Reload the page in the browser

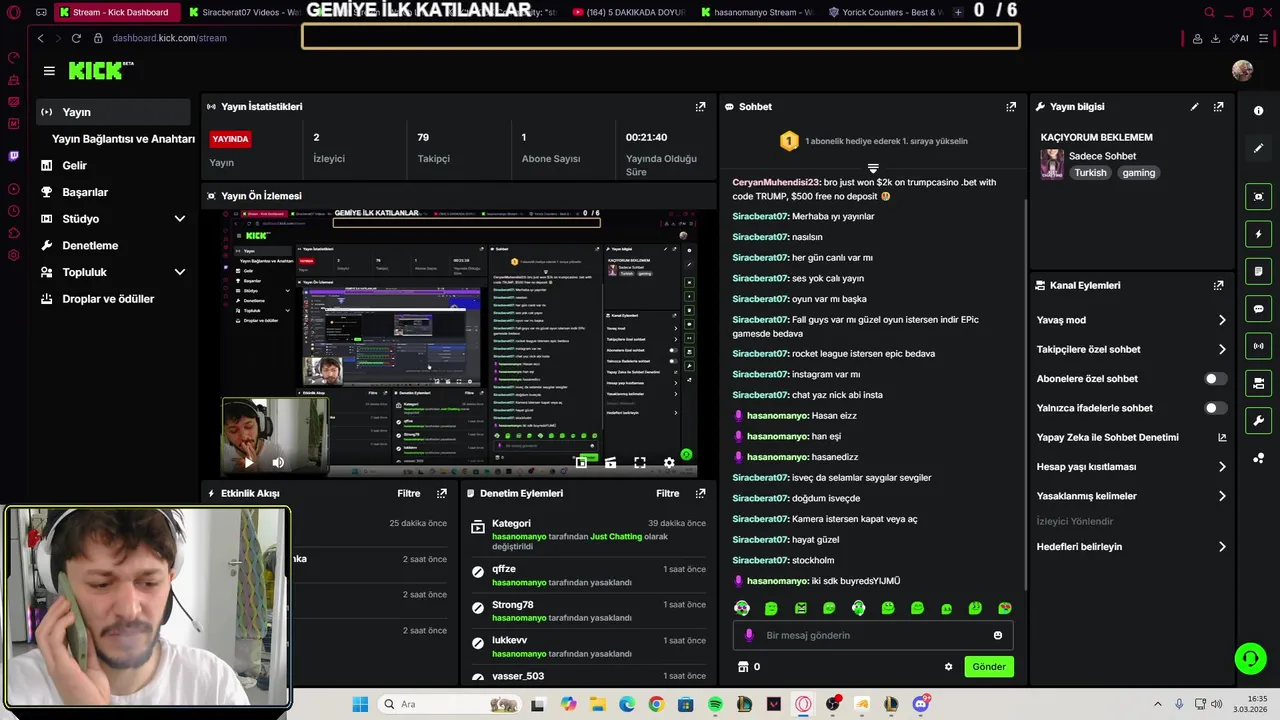pos(76,38)
